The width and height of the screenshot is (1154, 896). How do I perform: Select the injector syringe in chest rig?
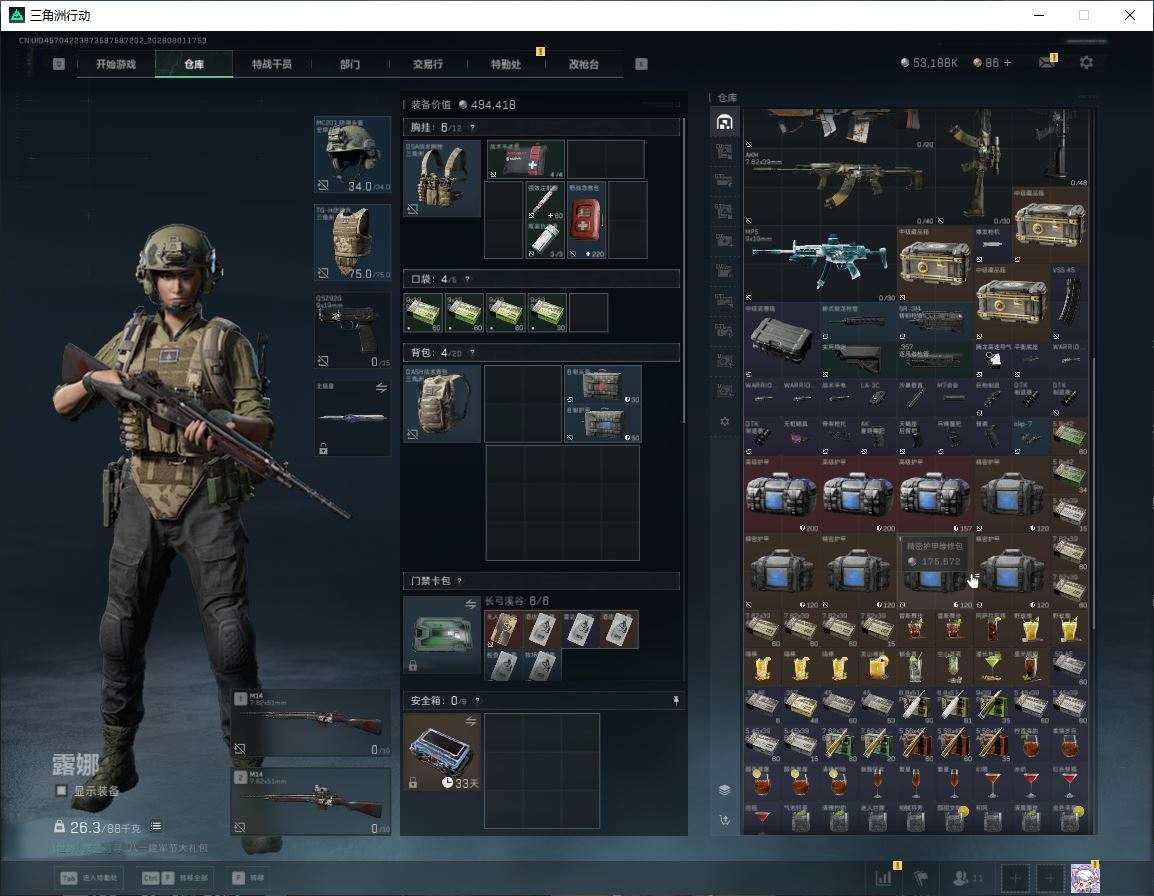[545, 201]
